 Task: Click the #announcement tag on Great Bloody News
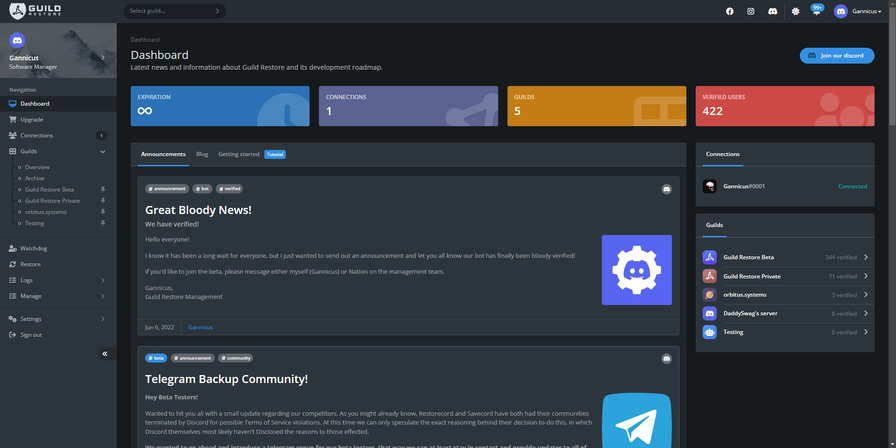pos(167,189)
